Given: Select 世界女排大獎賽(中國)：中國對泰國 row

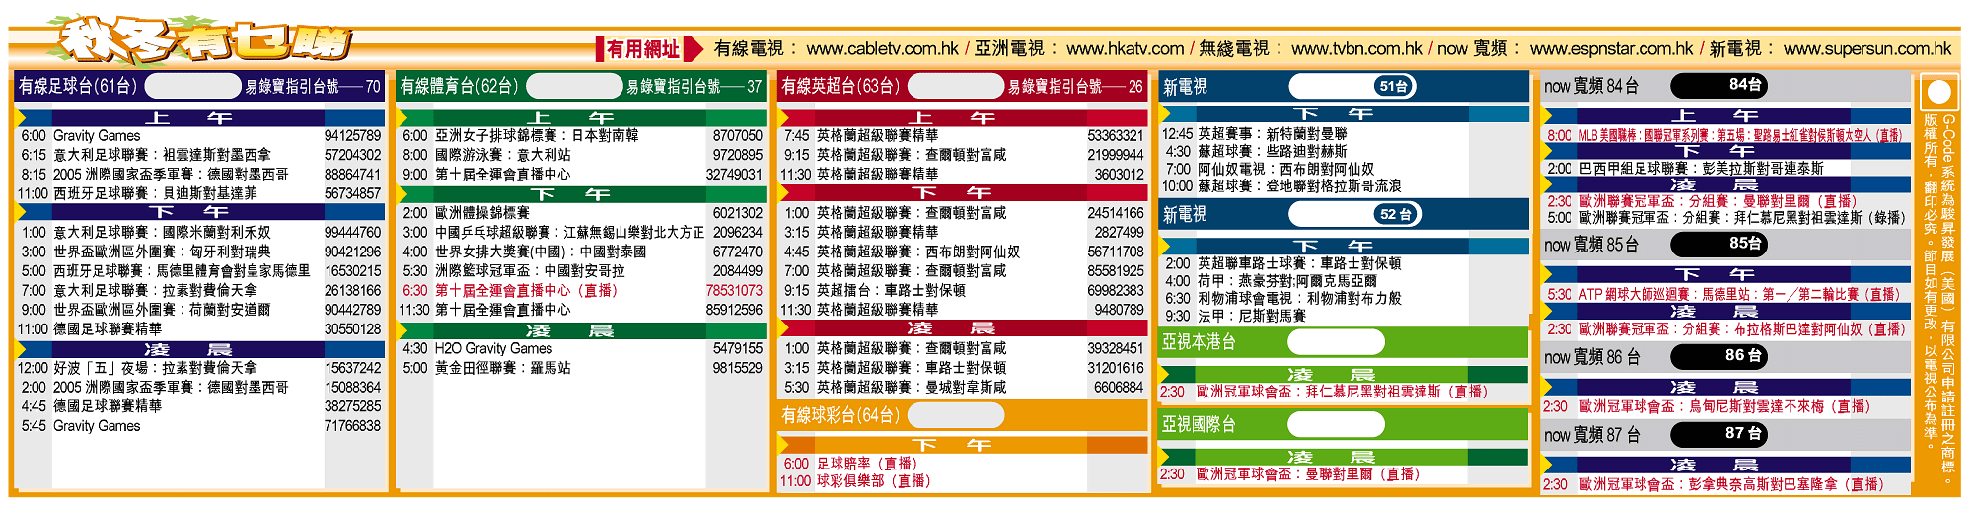Looking at the screenshot, I should point(582,252).
